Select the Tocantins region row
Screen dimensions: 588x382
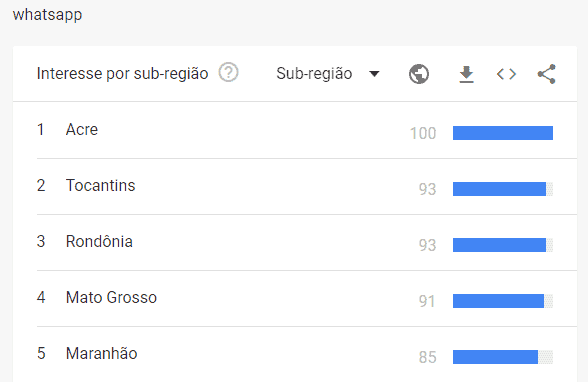(295, 186)
